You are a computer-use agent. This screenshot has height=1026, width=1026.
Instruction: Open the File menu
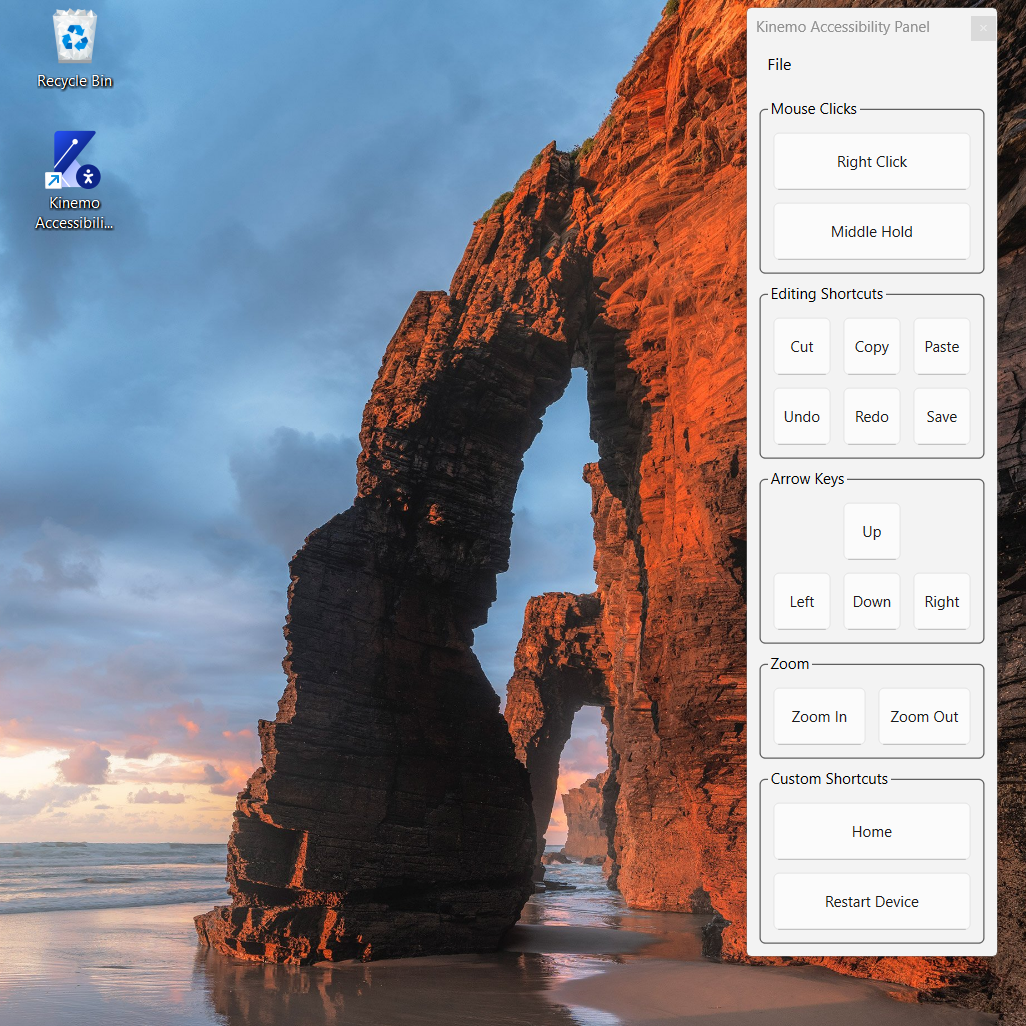point(779,65)
